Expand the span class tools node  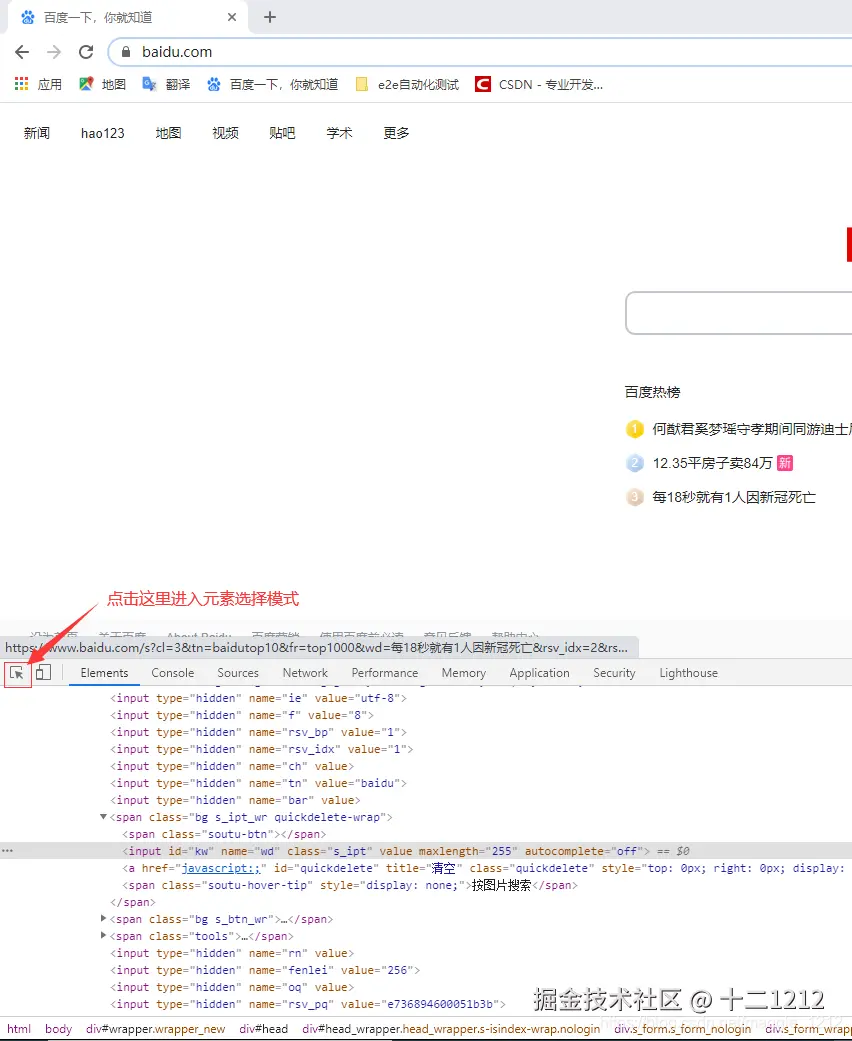[103, 935]
